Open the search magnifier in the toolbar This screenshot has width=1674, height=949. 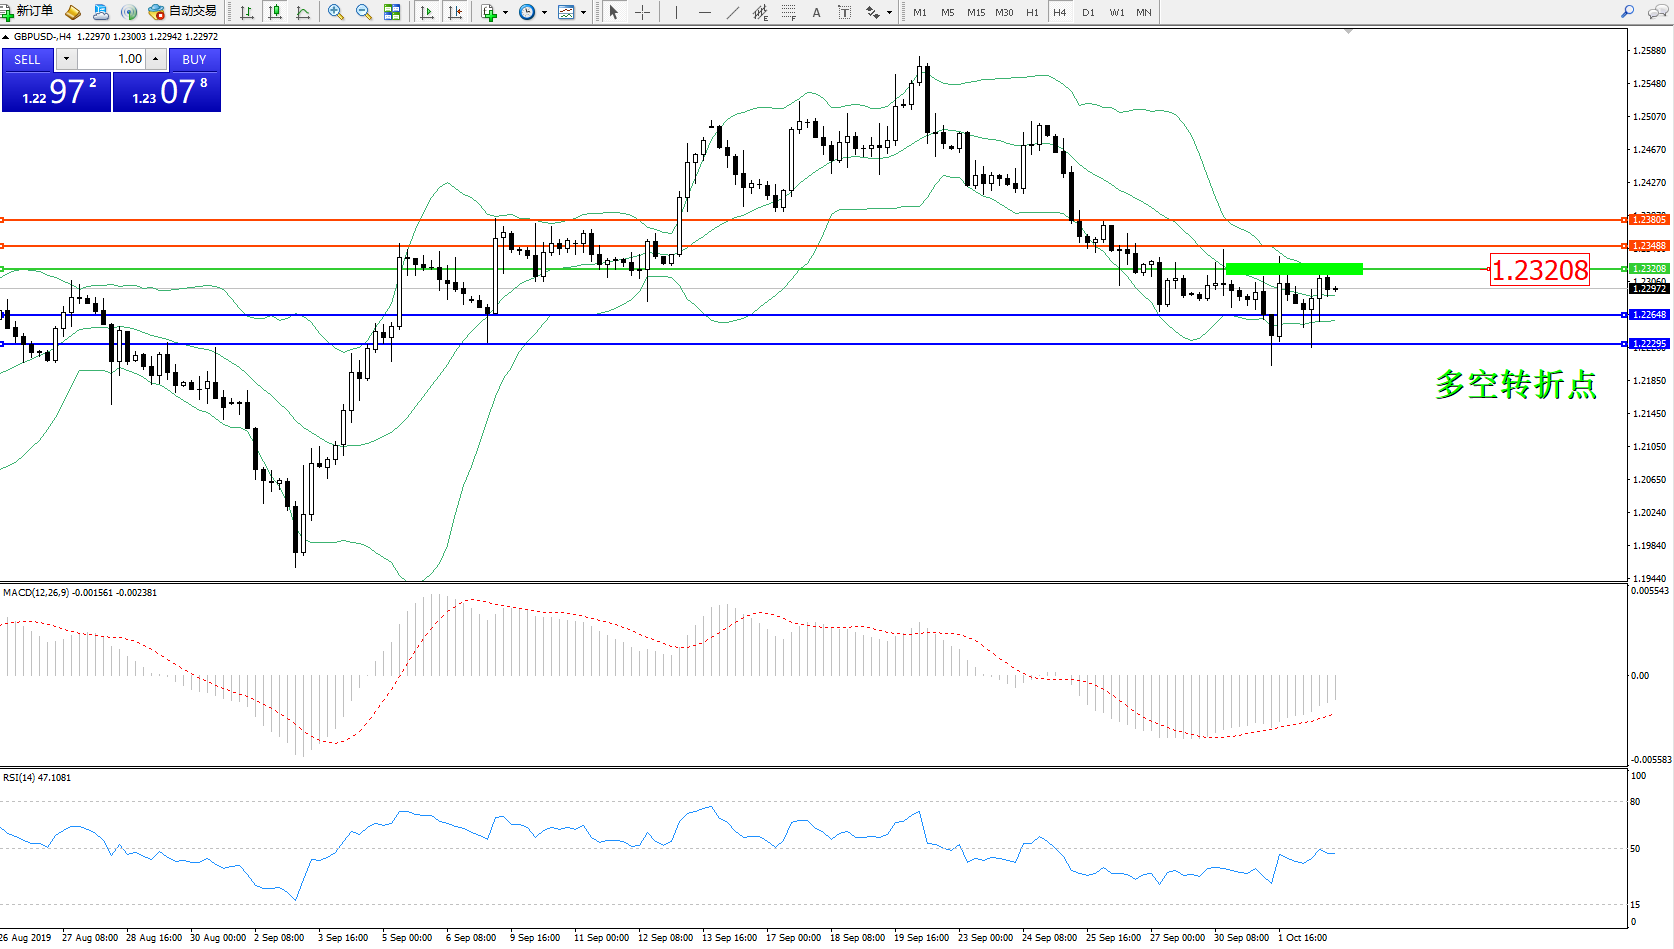coord(1627,12)
